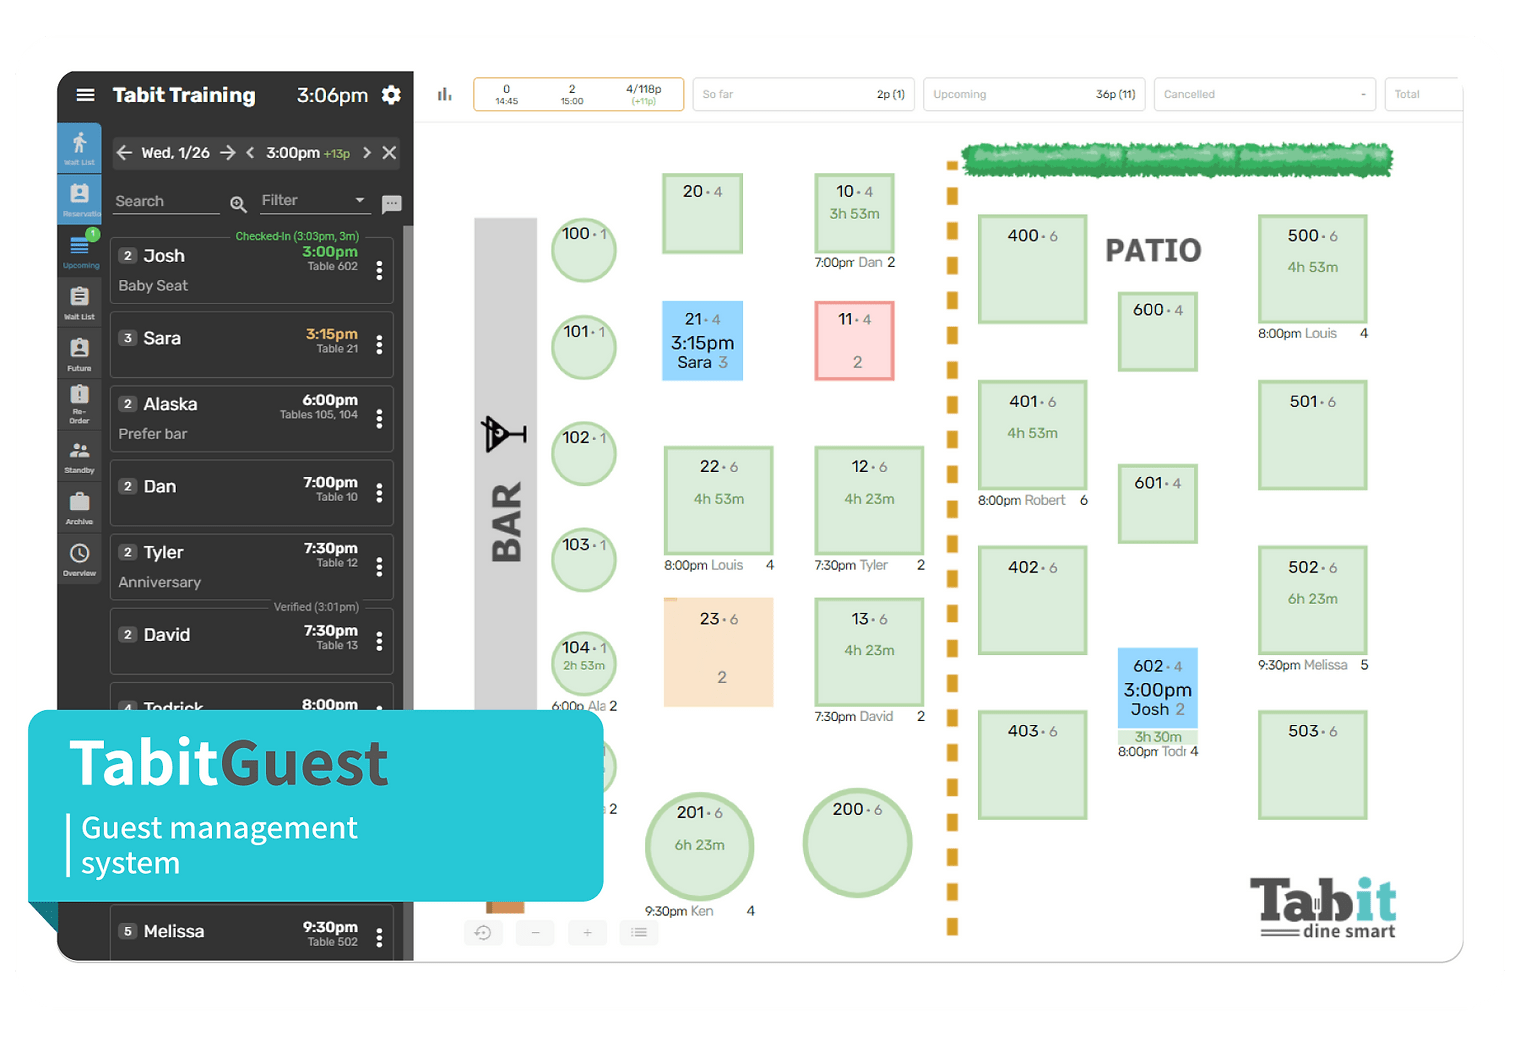This screenshot has width=1520, height=1046.
Task: Open options menu for Dan reservation
Action: click(379, 492)
